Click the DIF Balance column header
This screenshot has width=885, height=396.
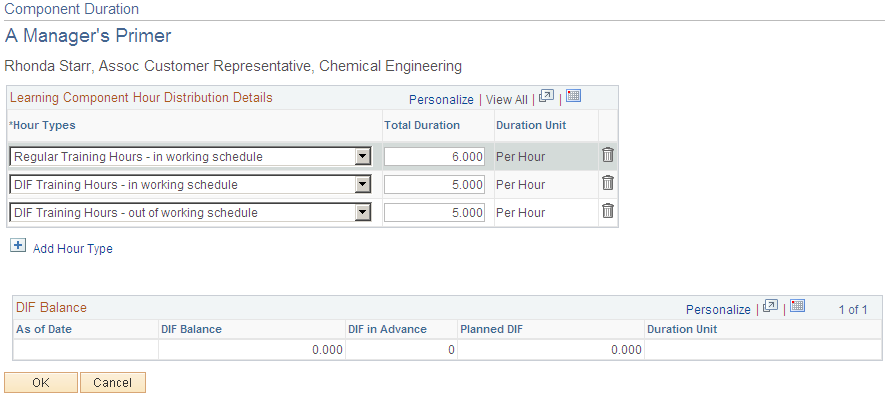[191, 329]
